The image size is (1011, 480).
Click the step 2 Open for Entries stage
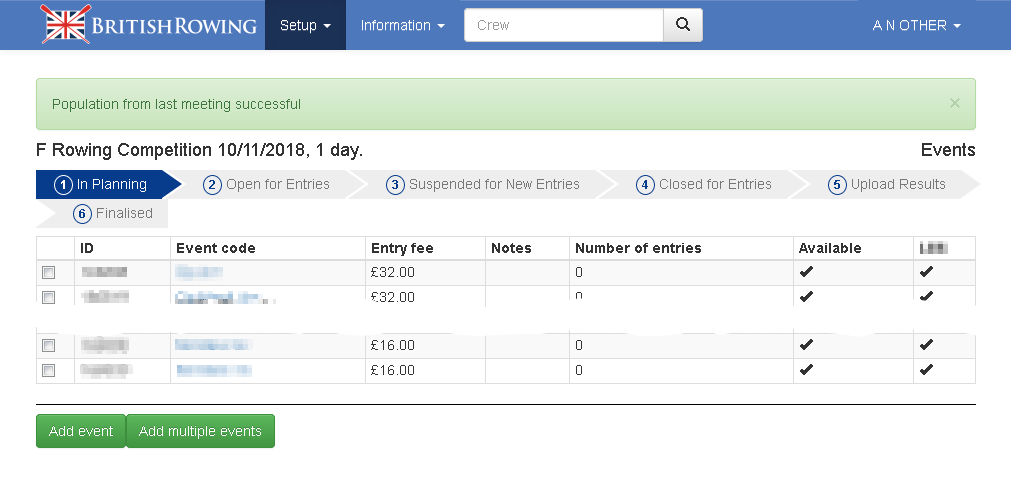coord(267,184)
